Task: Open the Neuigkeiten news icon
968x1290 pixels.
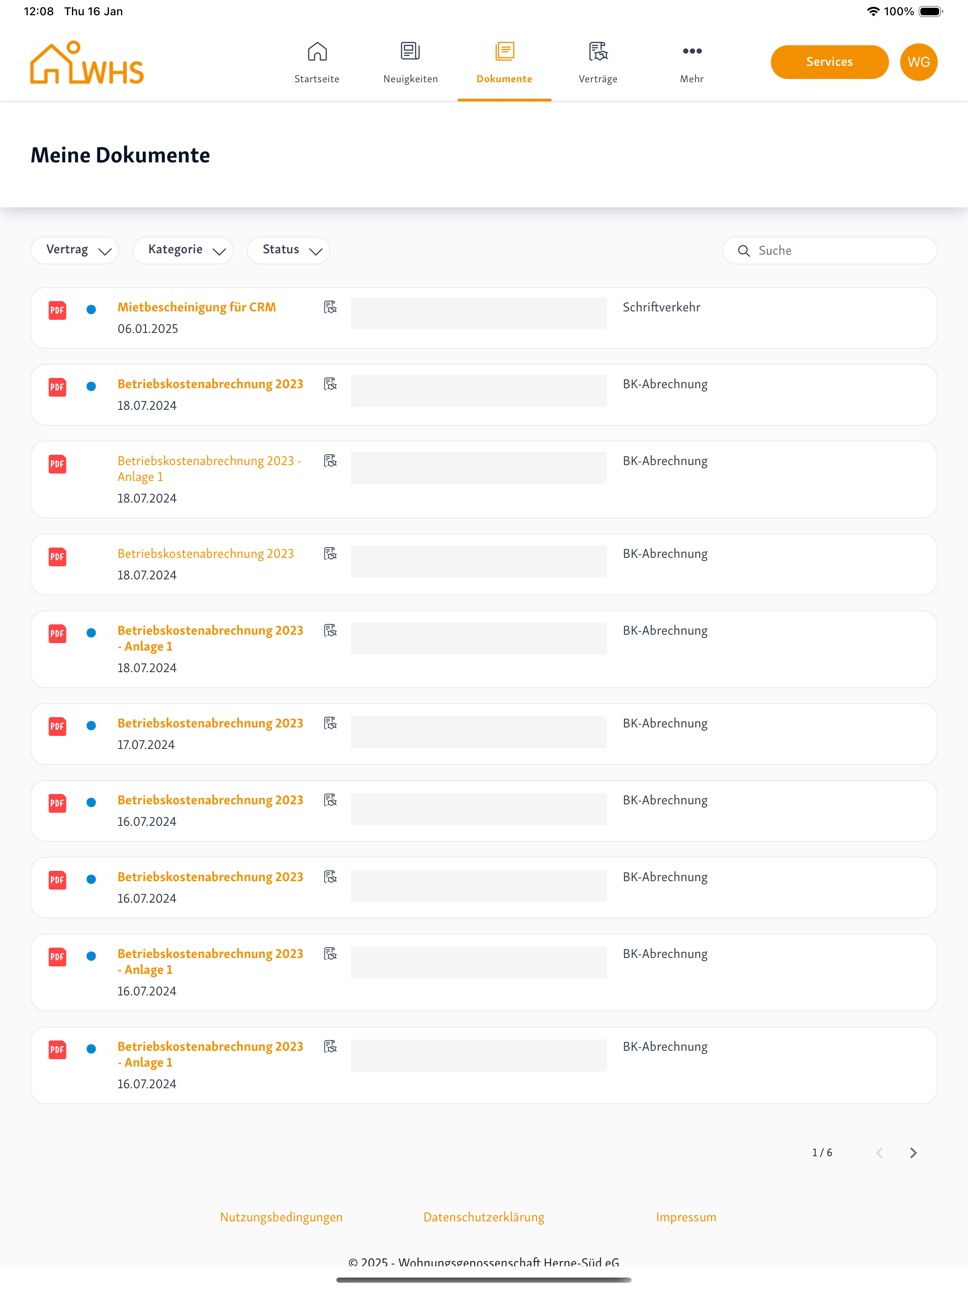Action: point(410,51)
